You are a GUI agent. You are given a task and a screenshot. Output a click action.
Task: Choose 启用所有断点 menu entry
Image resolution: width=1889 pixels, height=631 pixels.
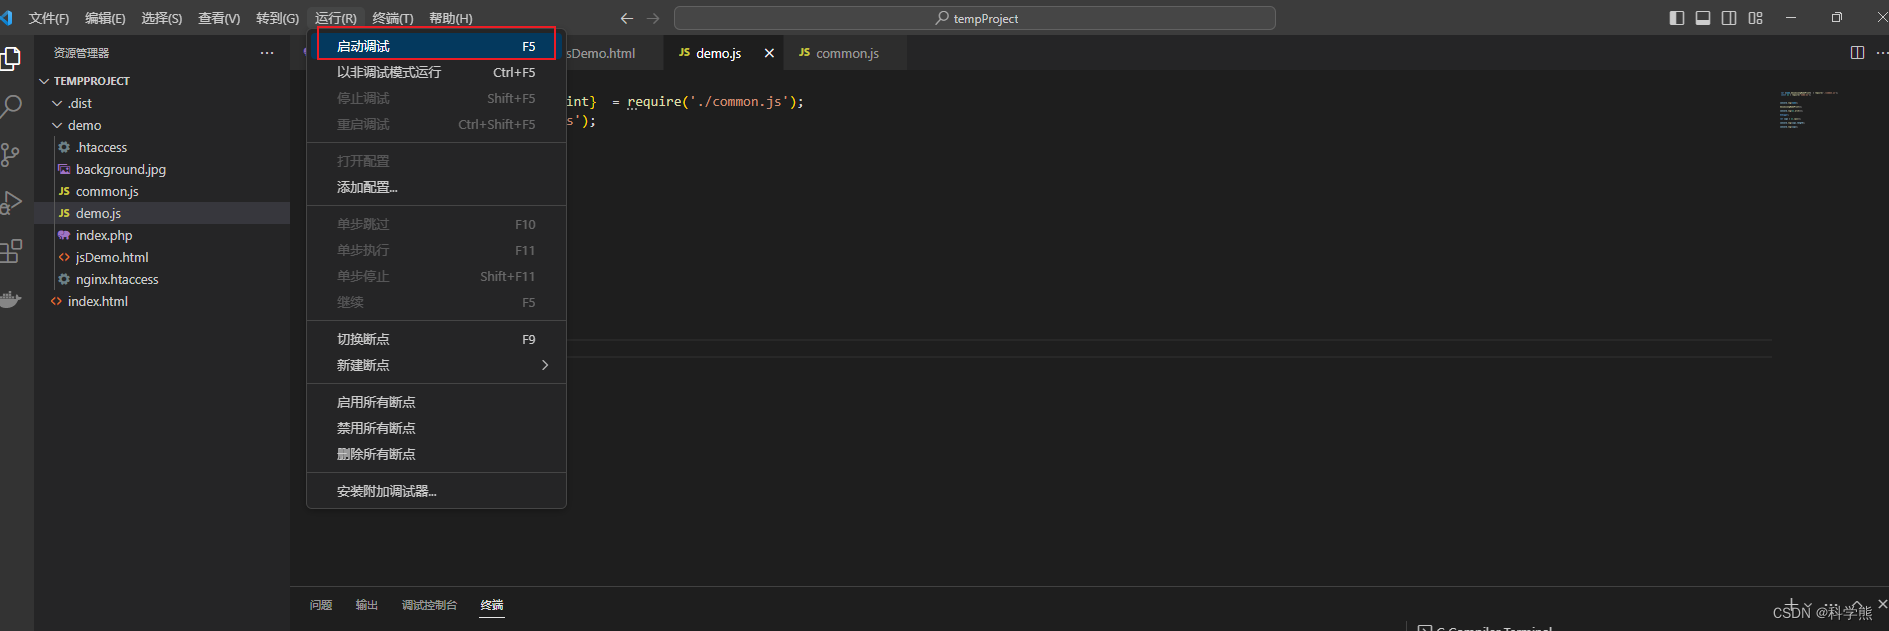click(436, 402)
